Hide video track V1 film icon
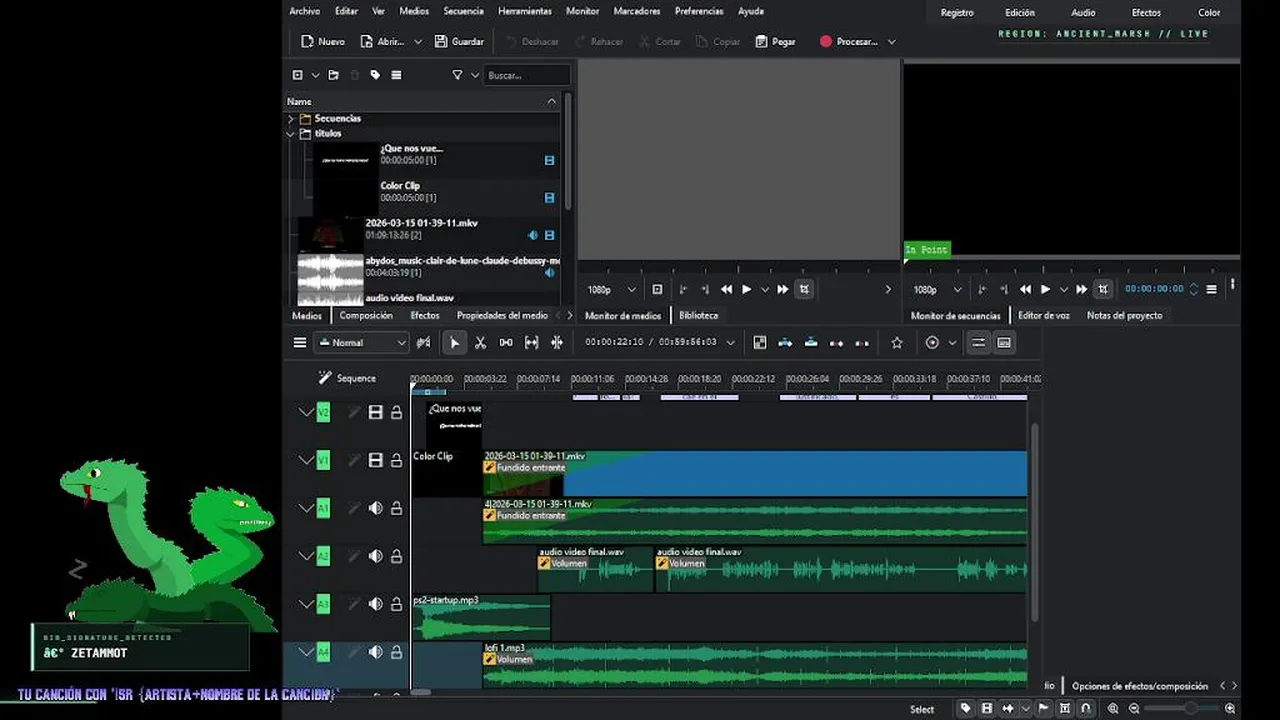1280x720 pixels. (x=375, y=460)
